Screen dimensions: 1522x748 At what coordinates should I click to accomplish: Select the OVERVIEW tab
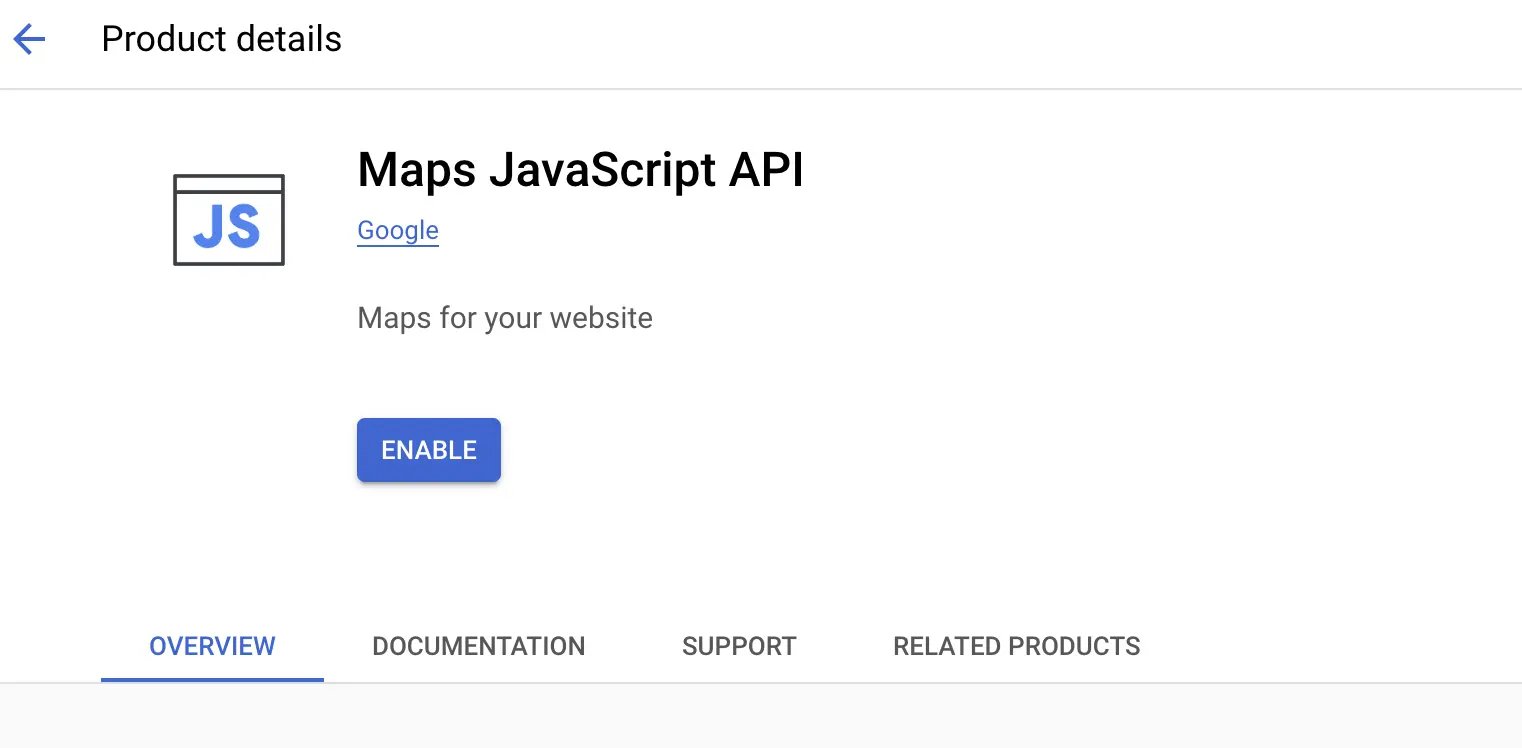(x=211, y=646)
